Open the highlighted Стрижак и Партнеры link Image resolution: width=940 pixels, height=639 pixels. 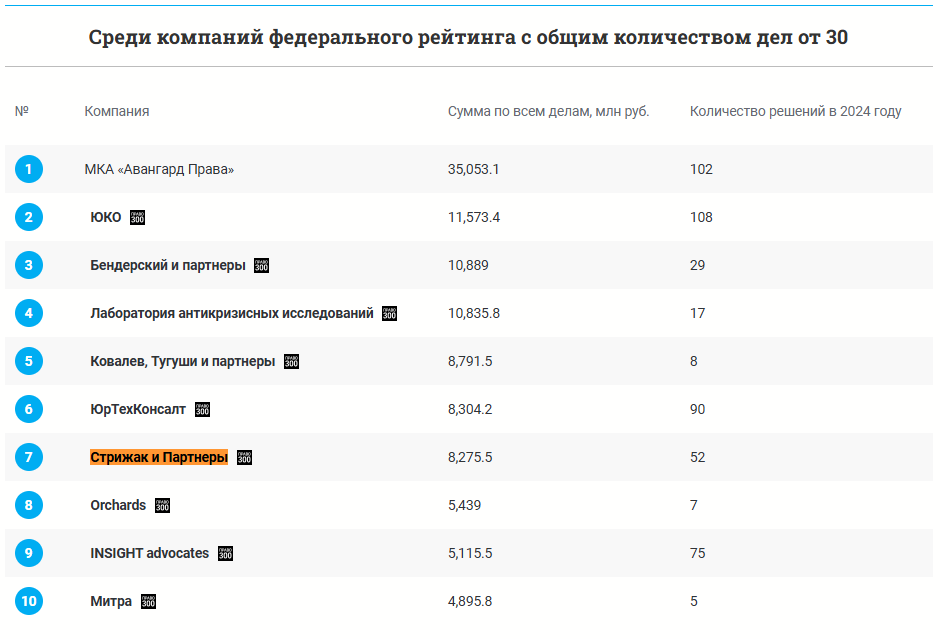pyautogui.click(x=159, y=457)
